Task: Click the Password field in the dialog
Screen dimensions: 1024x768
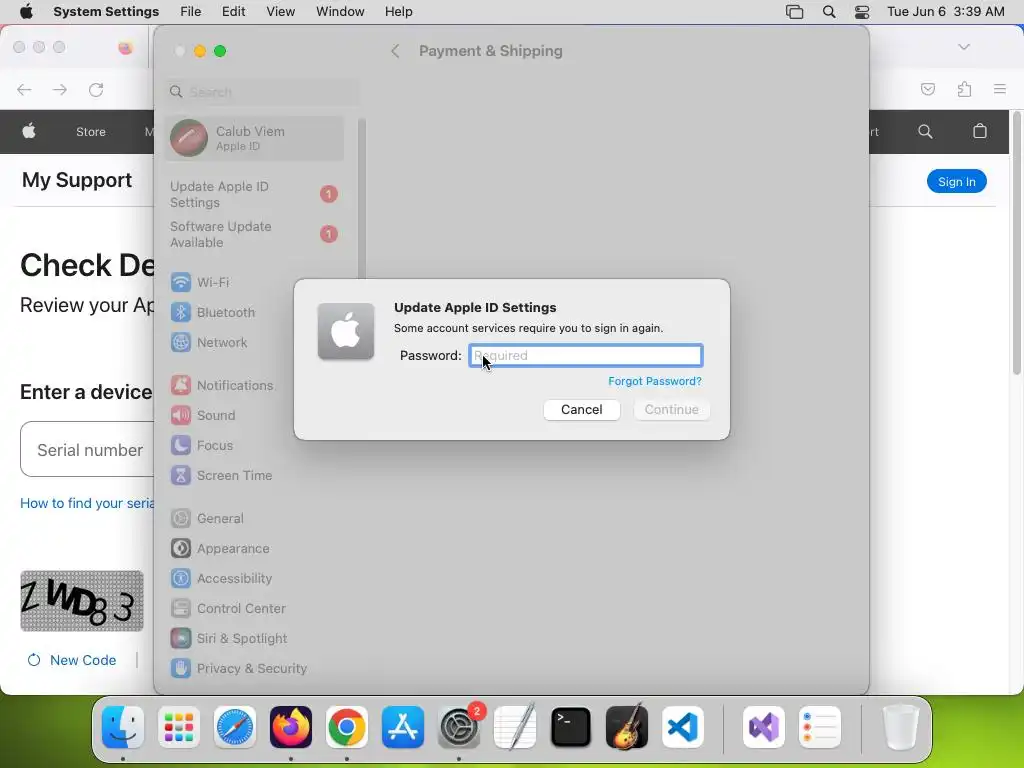Action: point(586,355)
